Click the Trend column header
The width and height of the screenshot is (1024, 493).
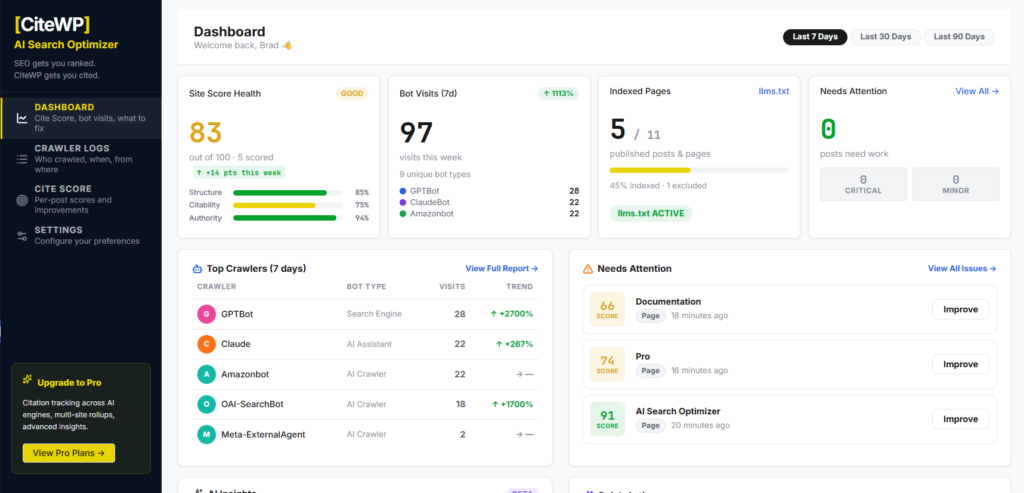click(x=520, y=287)
